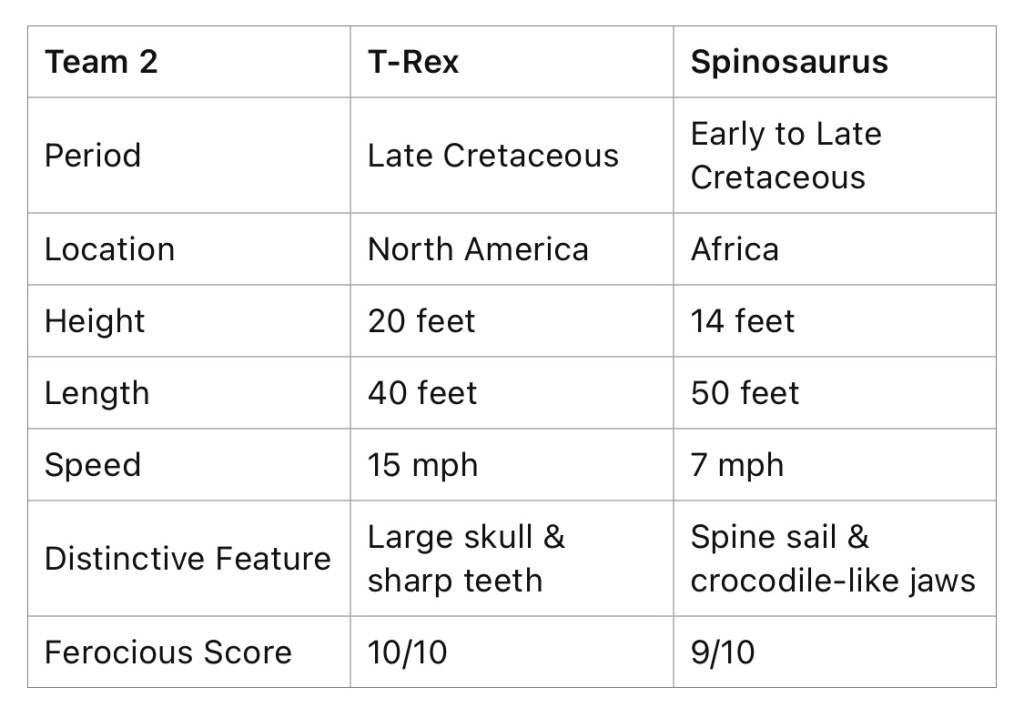Select the Spine sail & crocodile-like jaws cell
Image resolution: width=1024 pixels, height=708 pixels.
pyautogui.click(x=832, y=558)
